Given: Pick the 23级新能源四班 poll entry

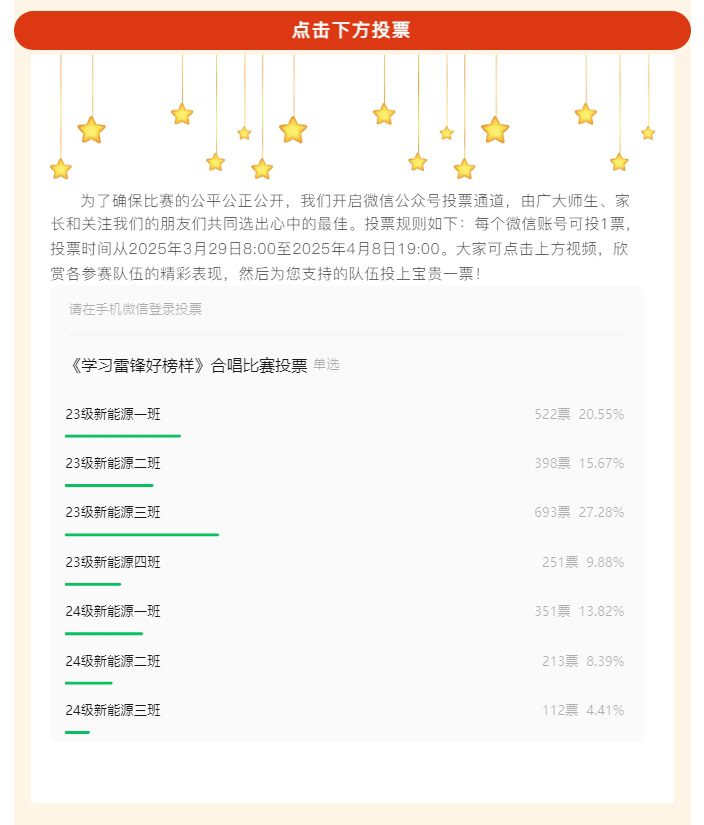Looking at the screenshot, I should pos(345,568).
